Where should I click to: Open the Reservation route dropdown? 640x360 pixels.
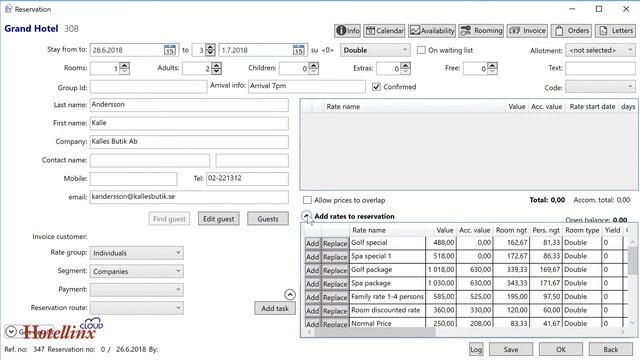click(137, 308)
